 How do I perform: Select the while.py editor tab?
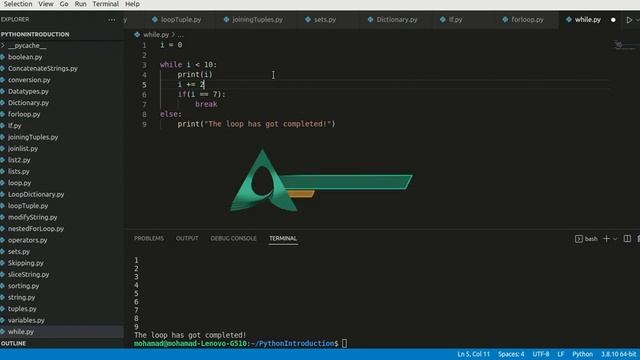click(x=587, y=20)
